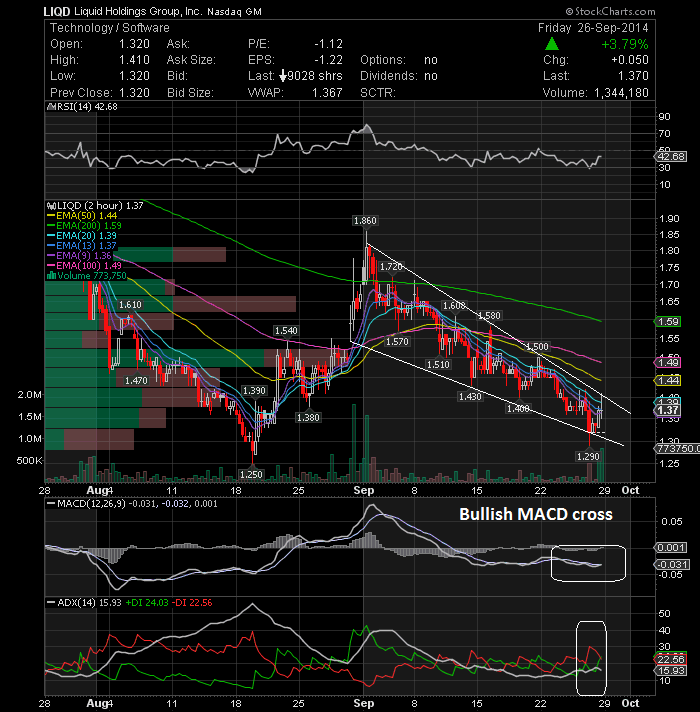Click the Ask Size label

tap(191, 60)
